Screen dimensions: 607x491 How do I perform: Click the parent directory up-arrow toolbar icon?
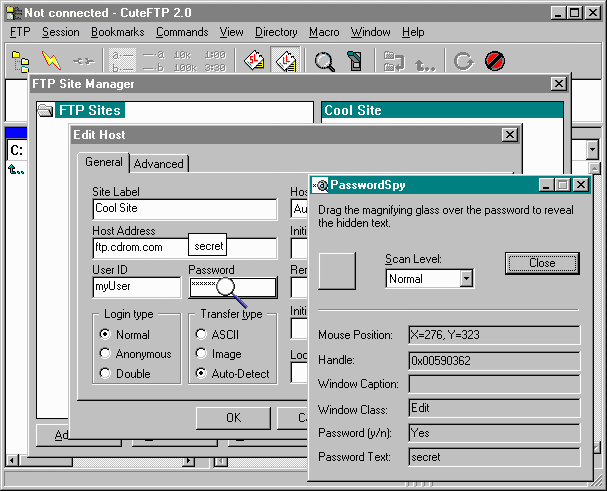point(425,65)
